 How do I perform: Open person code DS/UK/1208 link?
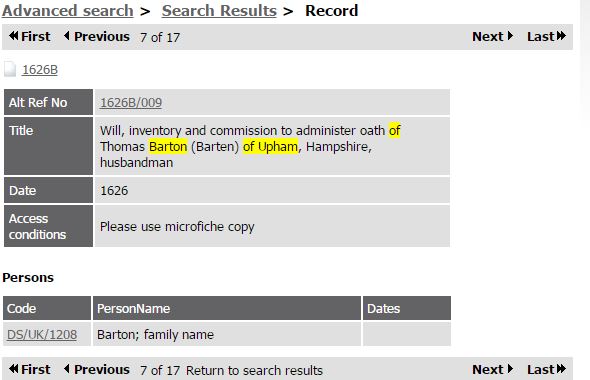tap(42, 334)
